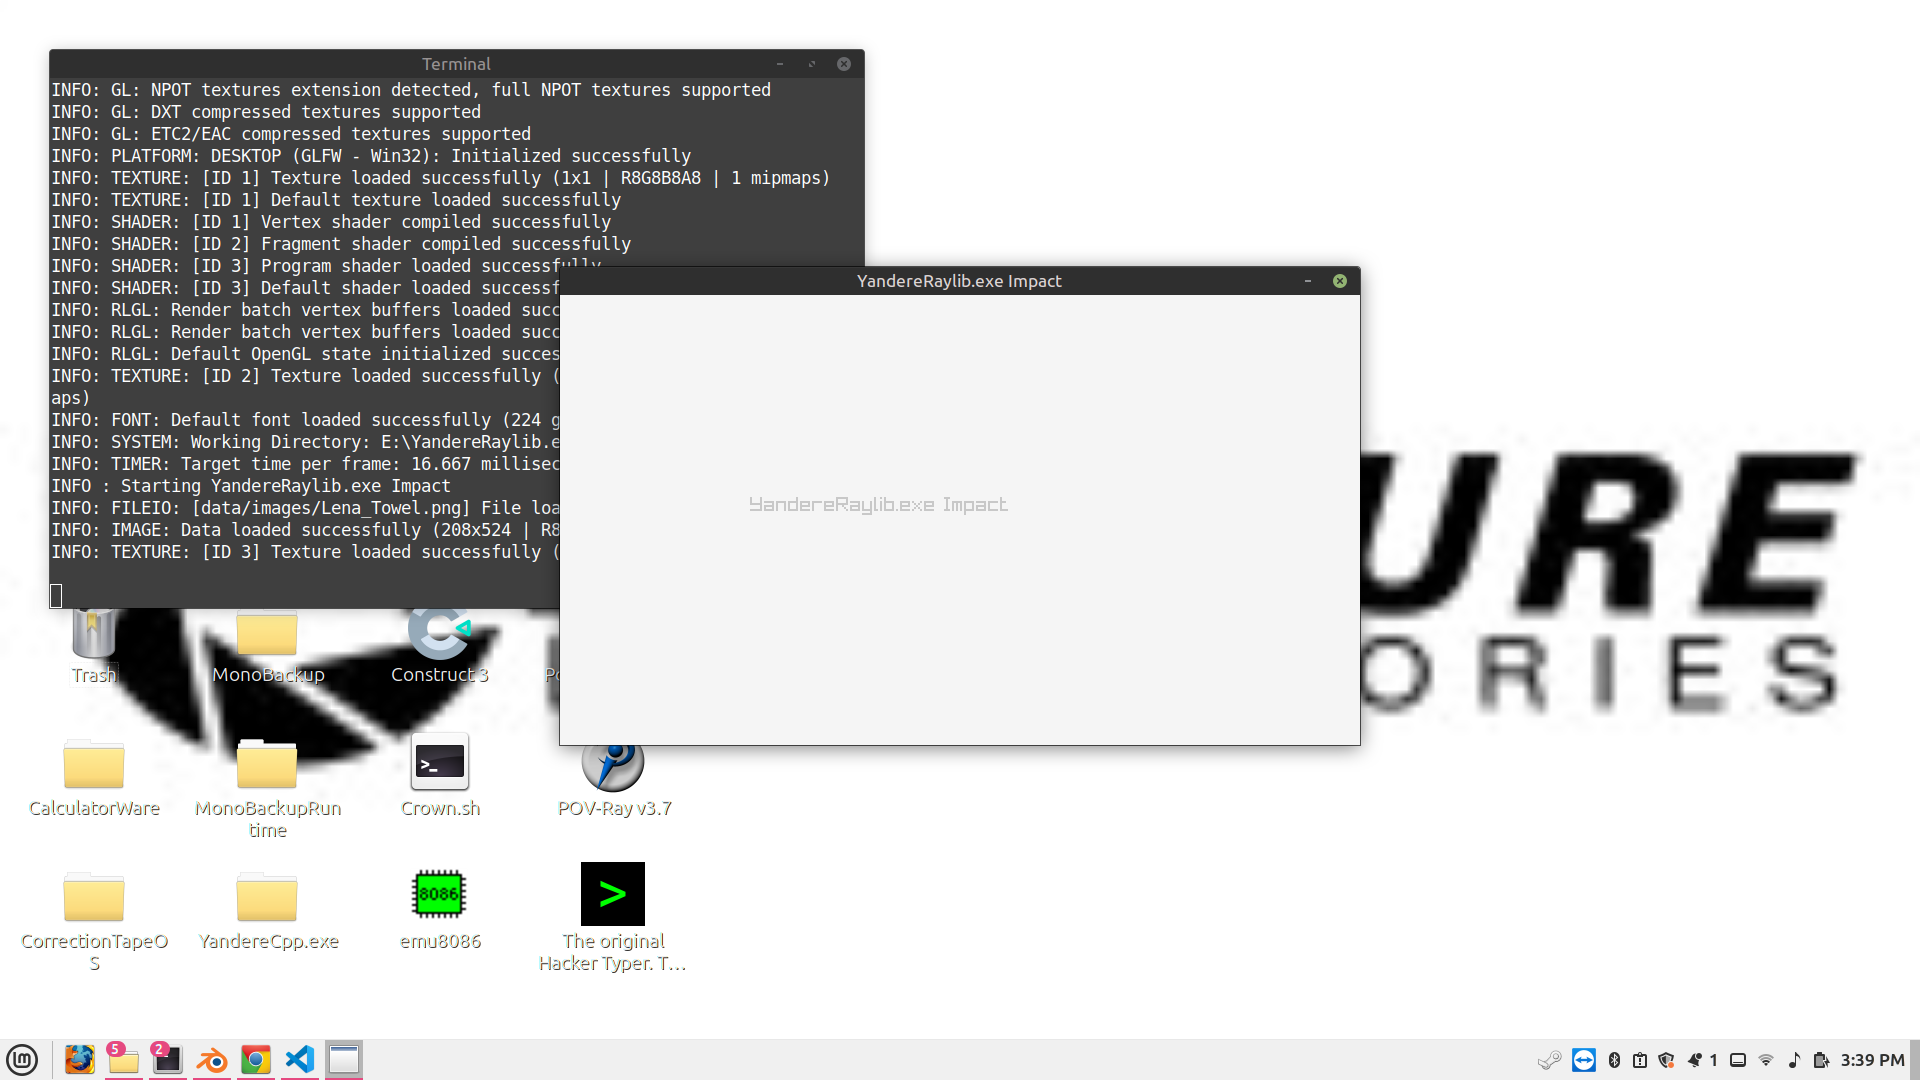The height and width of the screenshot is (1080, 1920).
Task: Open notifications bell in system tray
Action: coord(1695,1060)
